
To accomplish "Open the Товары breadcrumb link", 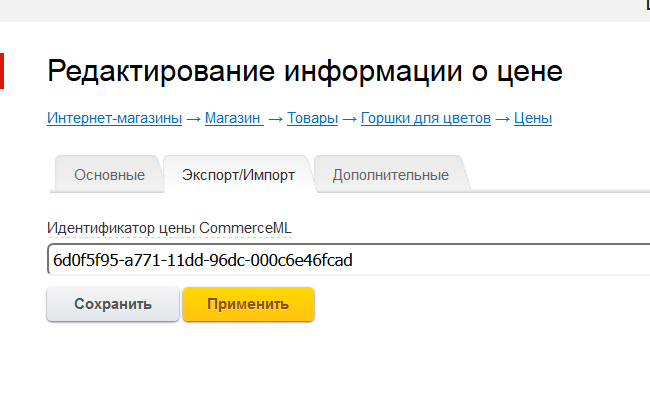I will 313,118.
